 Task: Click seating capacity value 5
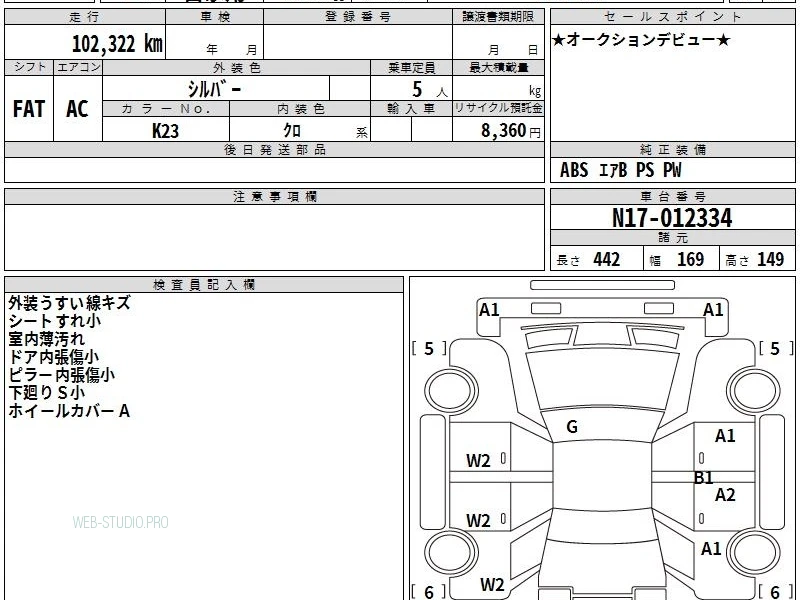[417, 89]
